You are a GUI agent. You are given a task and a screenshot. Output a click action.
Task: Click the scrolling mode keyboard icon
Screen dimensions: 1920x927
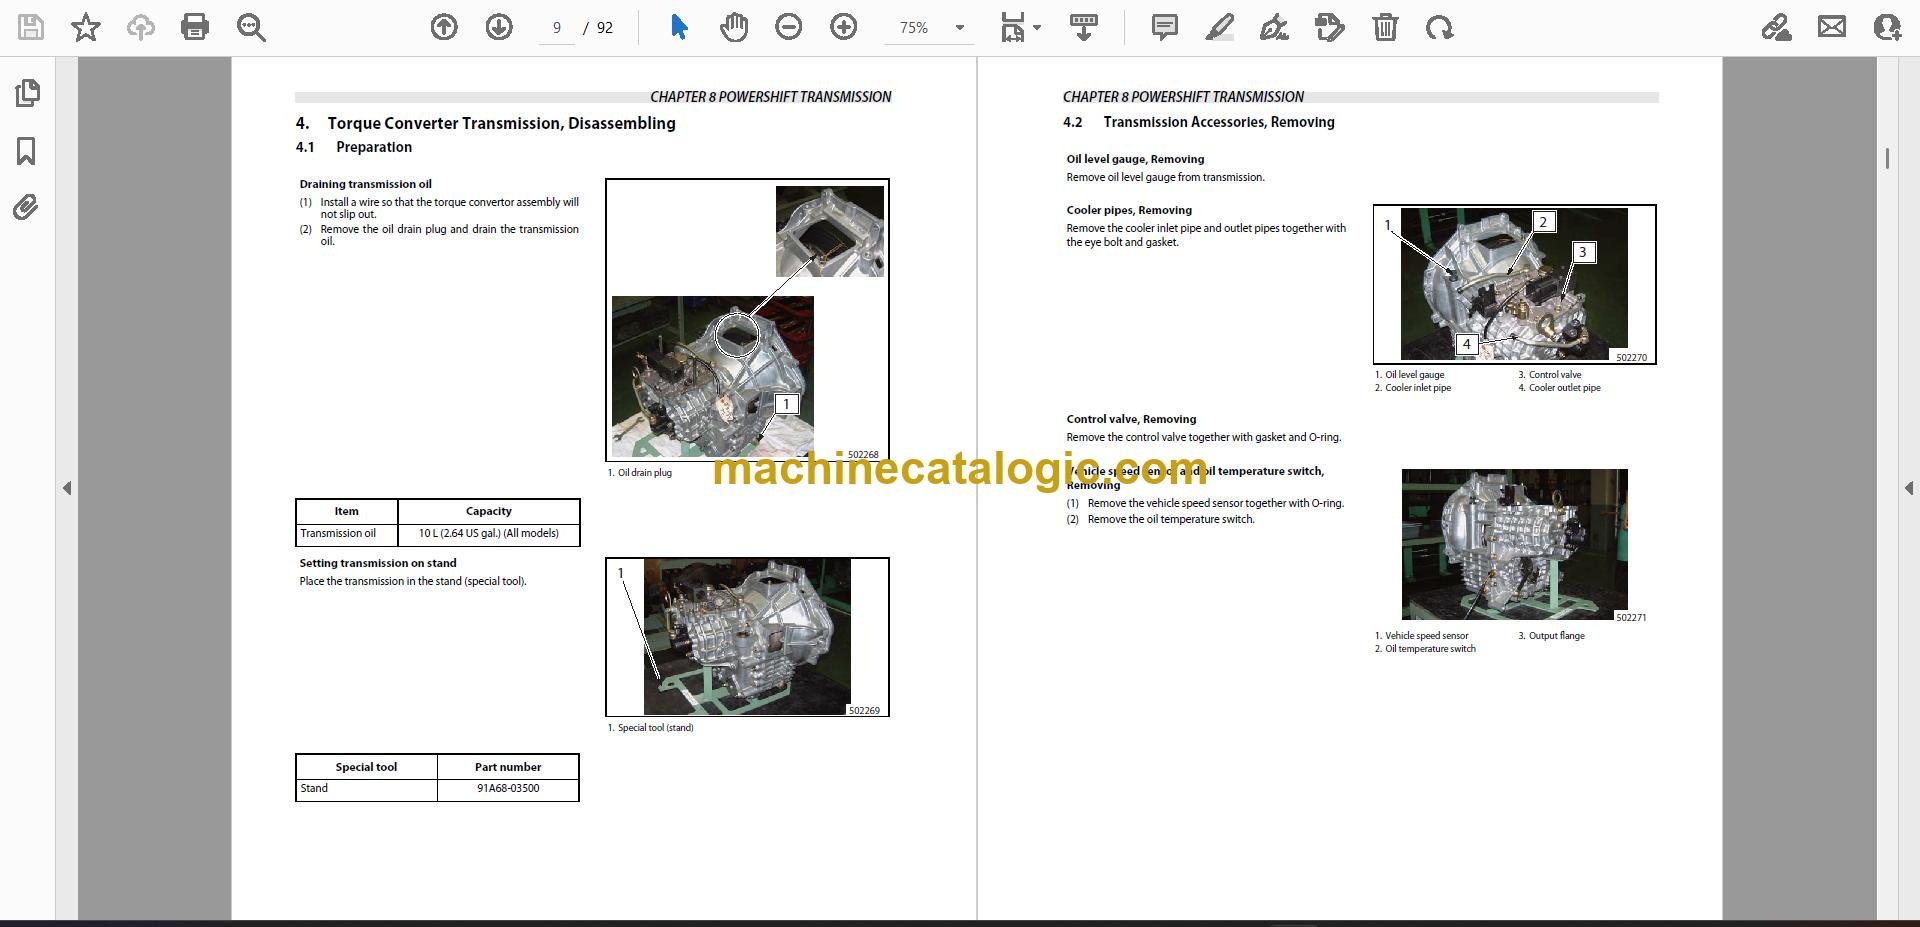[x=1084, y=27]
